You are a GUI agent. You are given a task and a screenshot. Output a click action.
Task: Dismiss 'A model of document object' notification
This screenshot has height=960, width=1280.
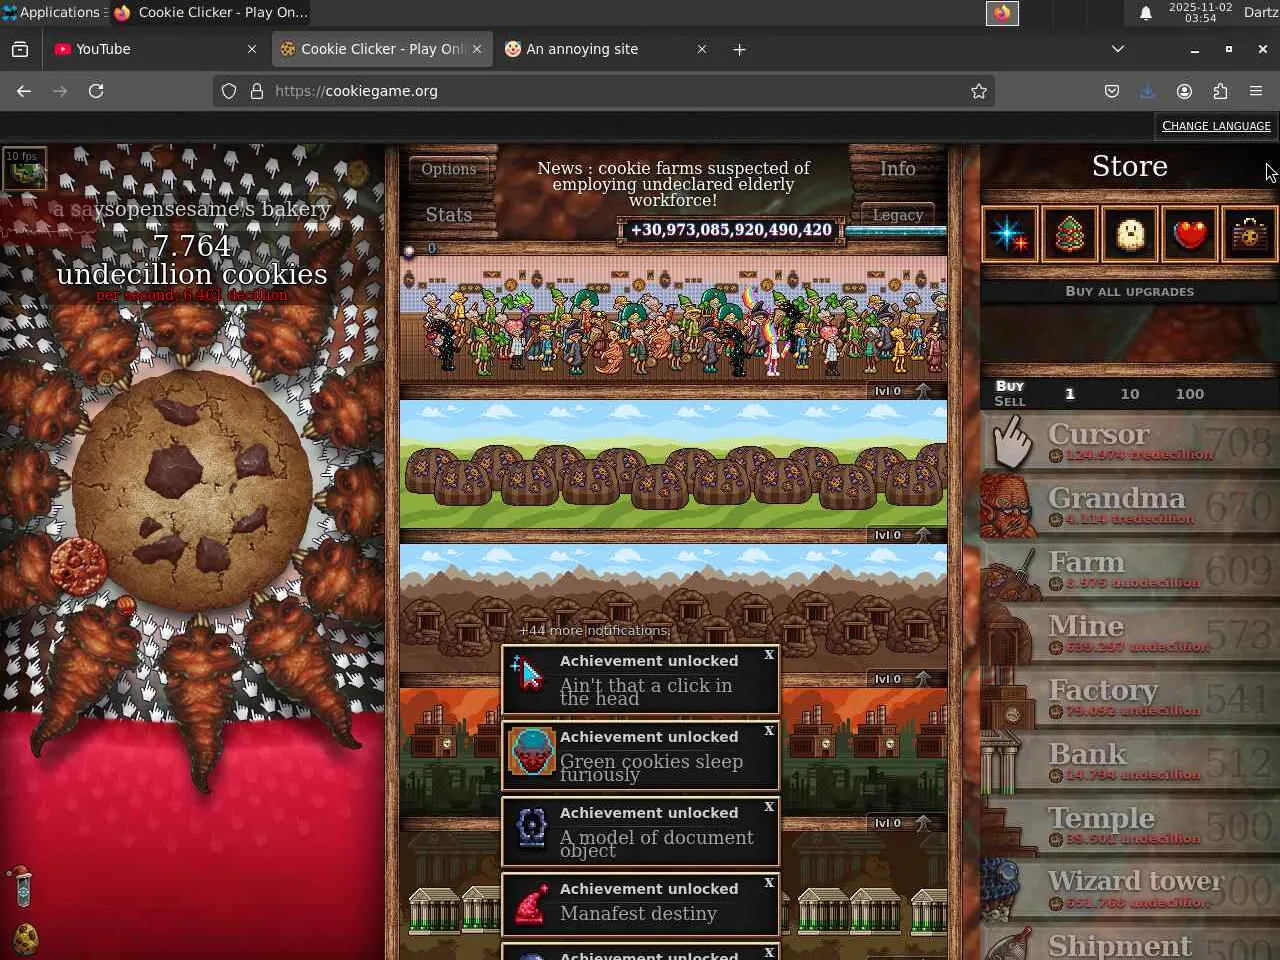point(769,807)
